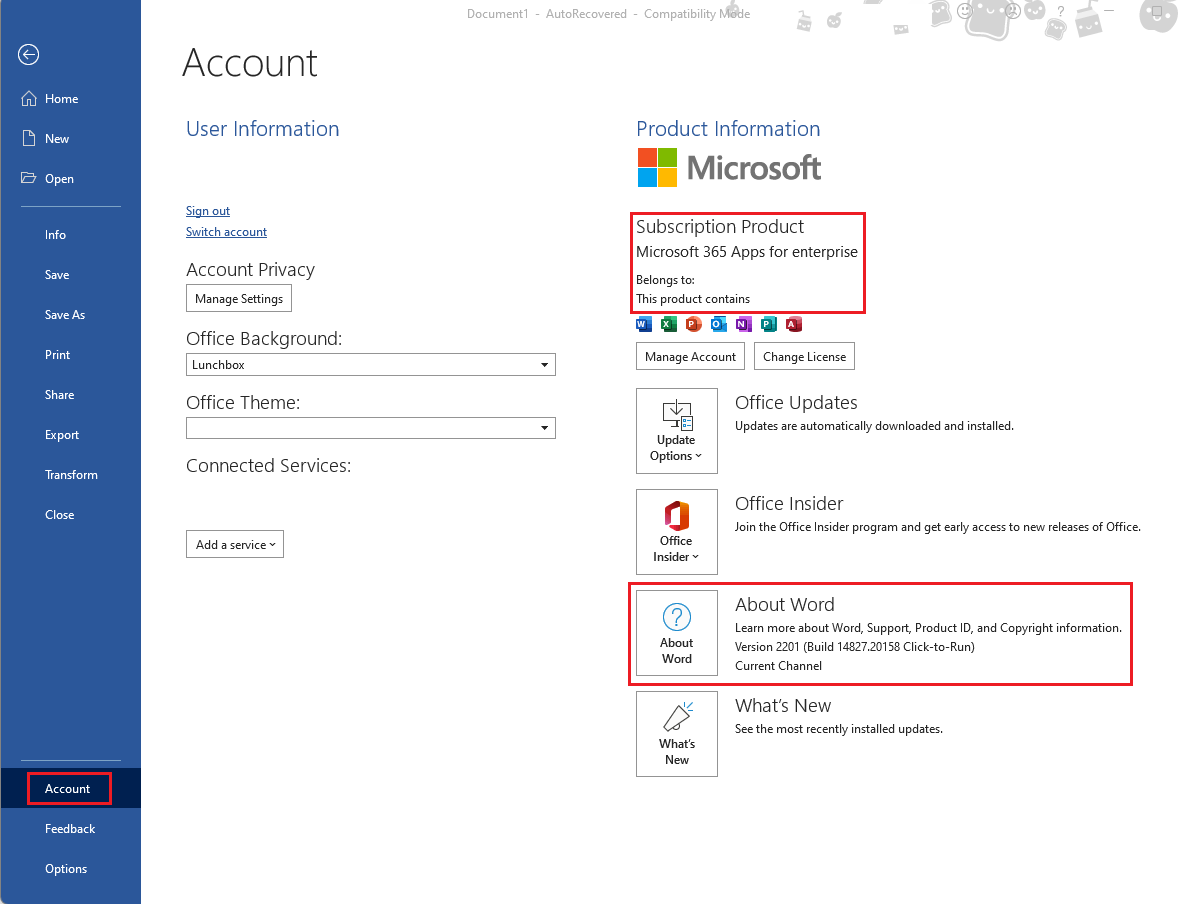This screenshot has height=904, width=1194.
Task: Click the PowerPoint app icon
Action: click(x=694, y=324)
